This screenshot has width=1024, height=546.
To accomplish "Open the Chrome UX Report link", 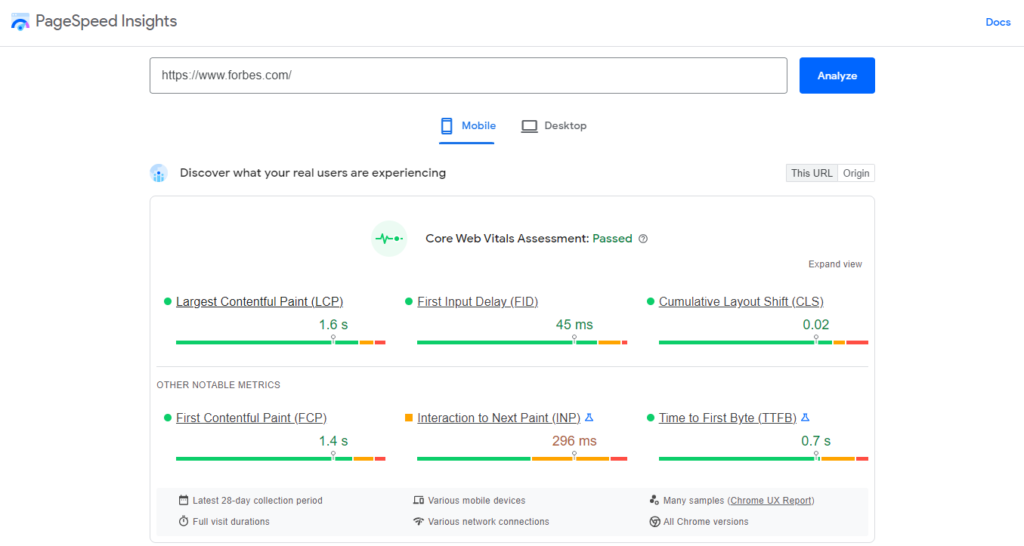I will 771,500.
